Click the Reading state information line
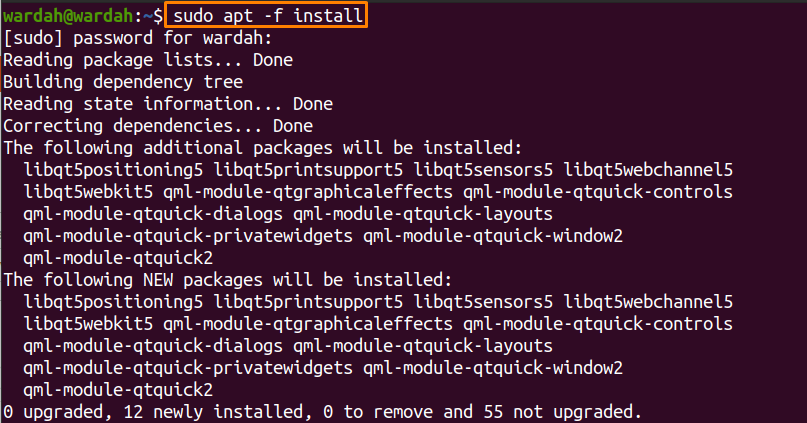The image size is (807, 423). (x=168, y=104)
